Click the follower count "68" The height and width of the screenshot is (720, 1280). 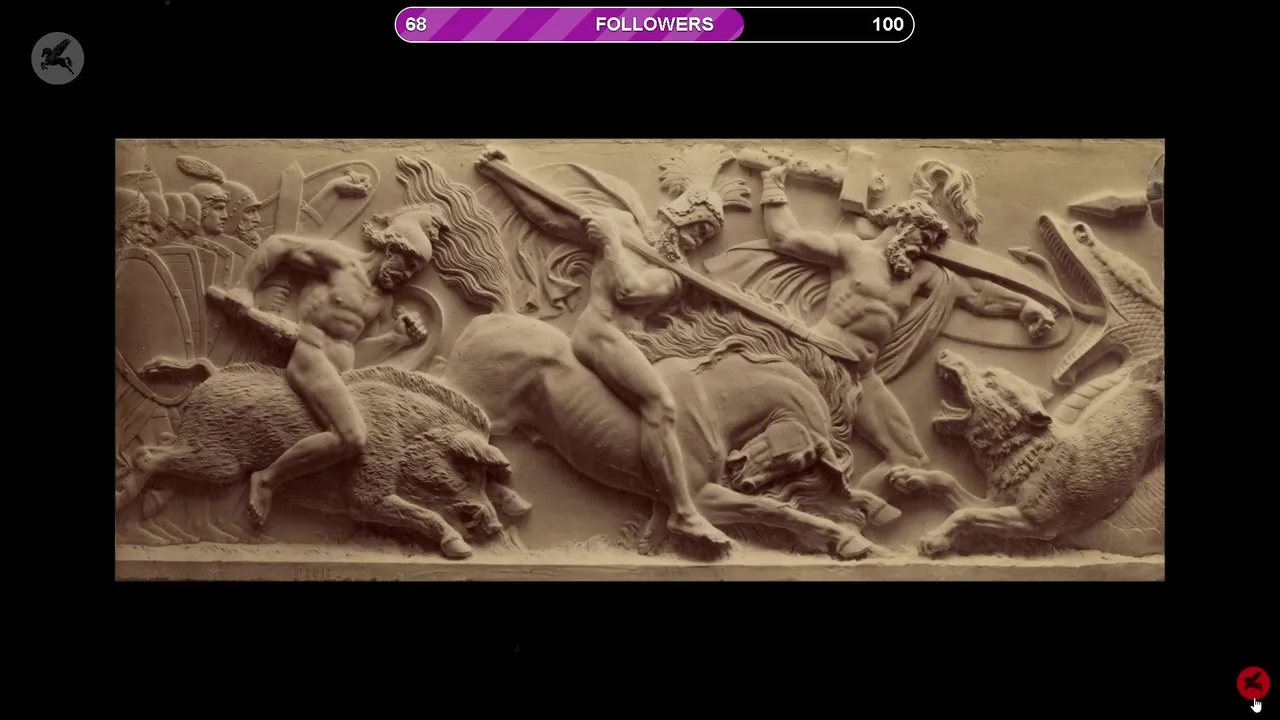416,24
